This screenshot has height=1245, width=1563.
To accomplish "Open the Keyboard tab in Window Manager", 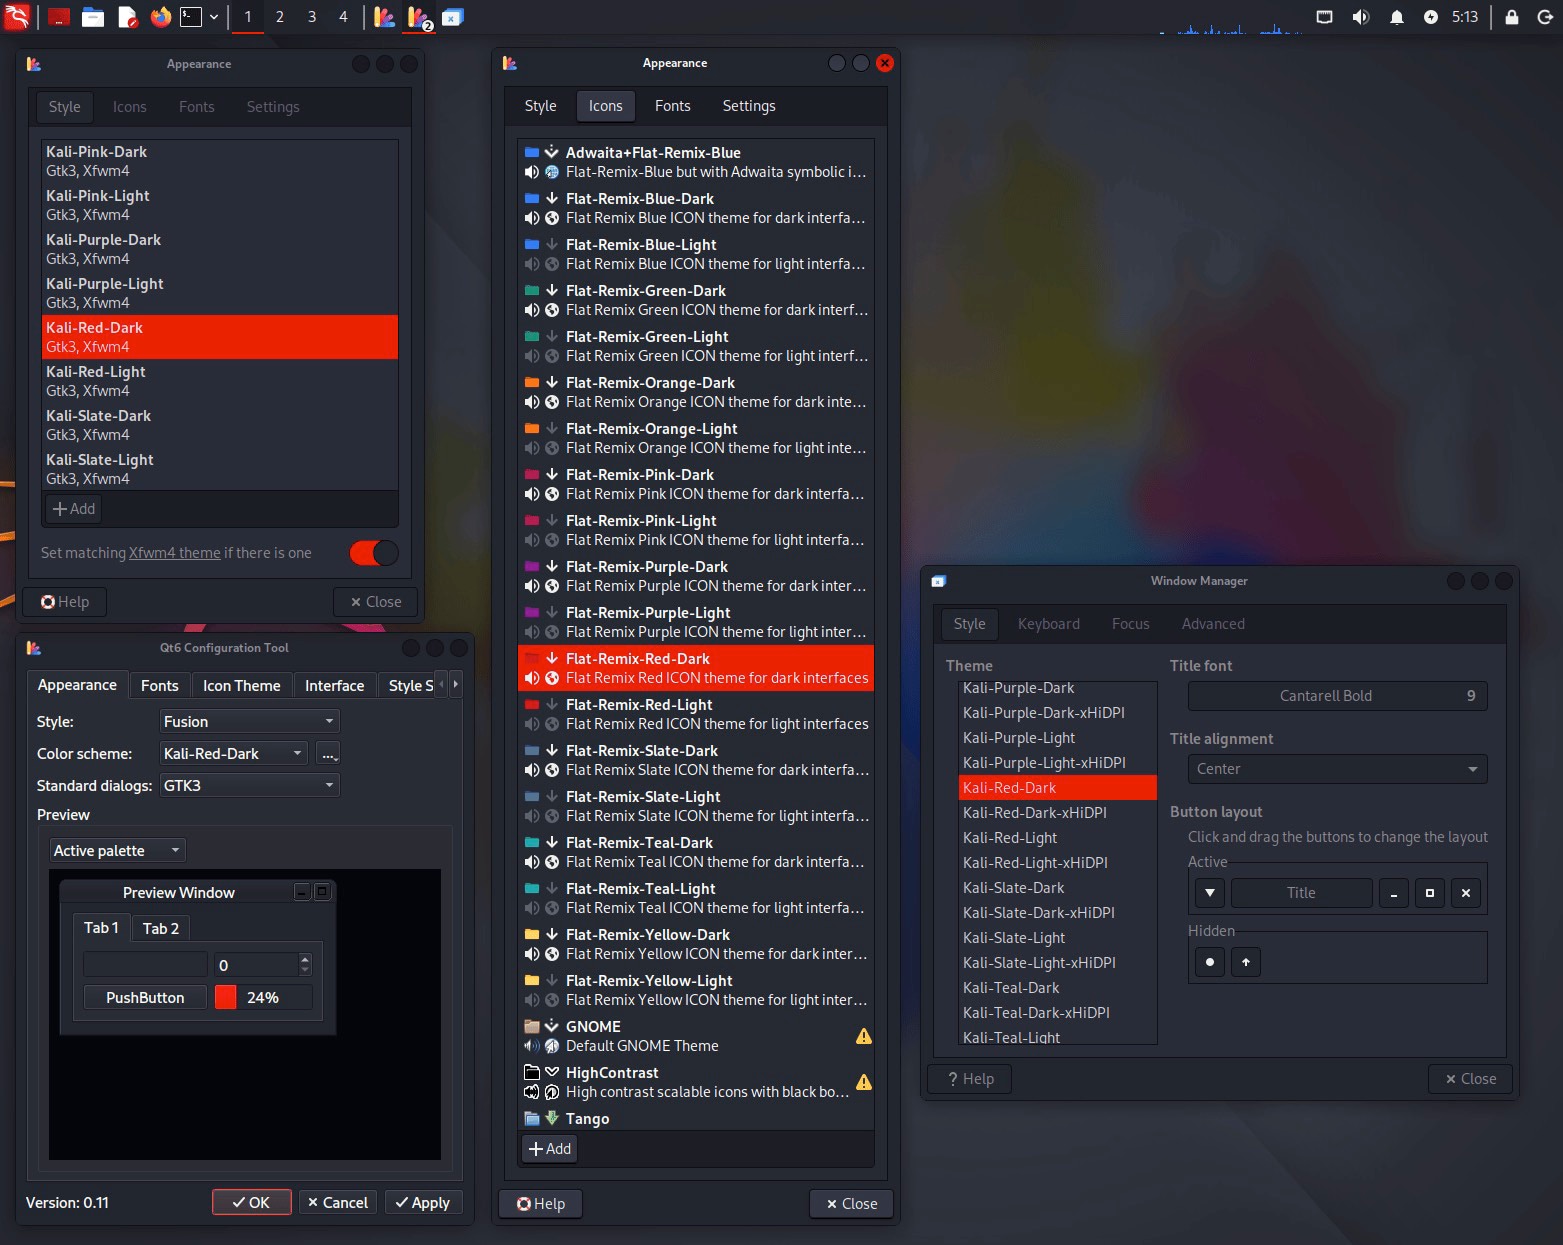I will (x=1048, y=623).
